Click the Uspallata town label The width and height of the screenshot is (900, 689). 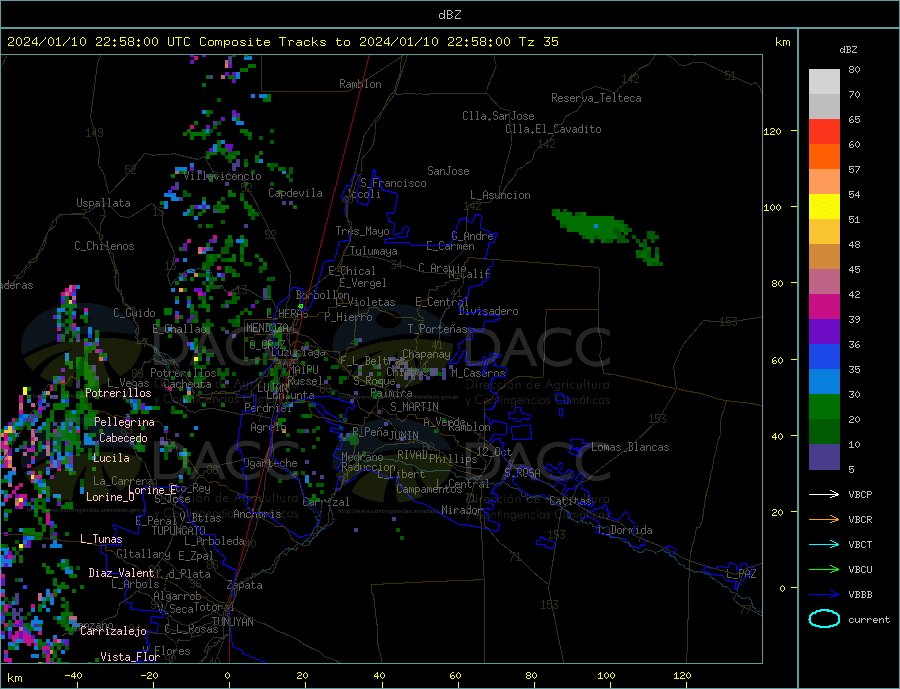[x=103, y=203]
